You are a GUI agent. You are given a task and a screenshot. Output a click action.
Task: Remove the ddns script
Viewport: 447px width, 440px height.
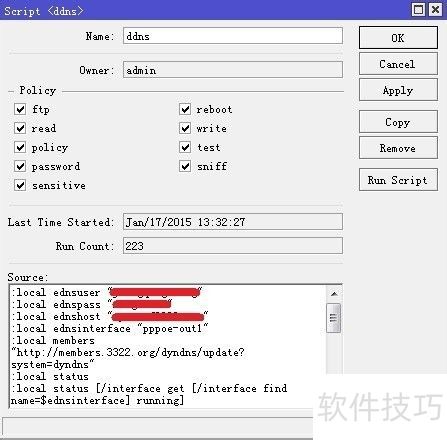pyautogui.click(x=398, y=148)
